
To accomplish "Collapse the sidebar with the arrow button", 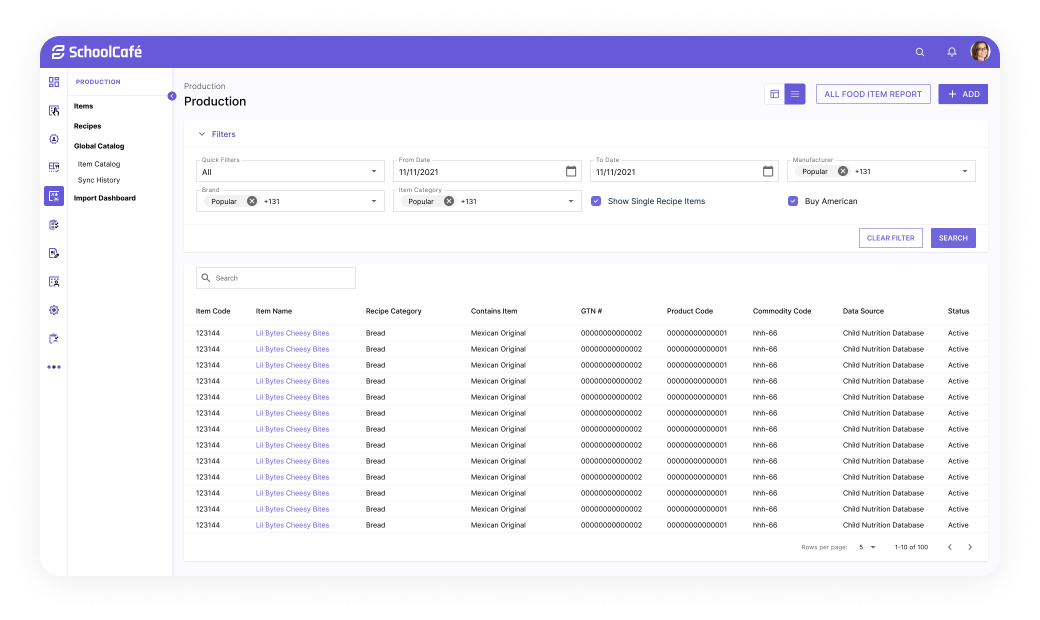I will 172,96.
